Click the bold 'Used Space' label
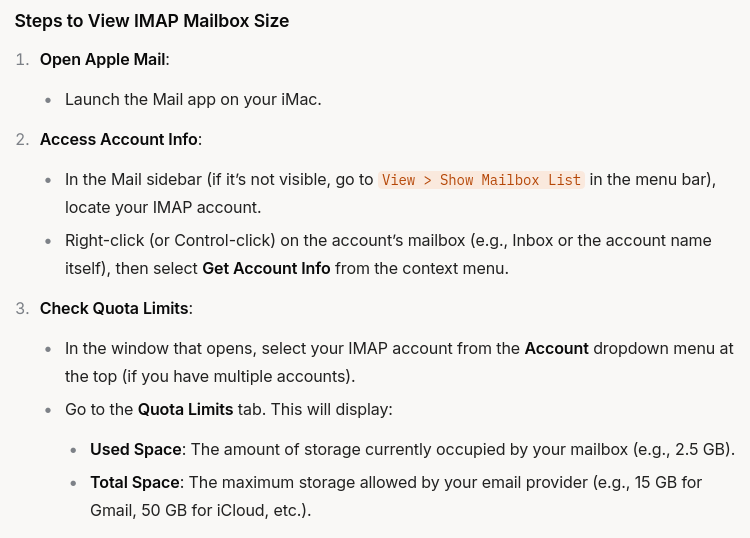The width and height of the screenshot is (750, 538). pyautogui.click(x=136, y=450)
